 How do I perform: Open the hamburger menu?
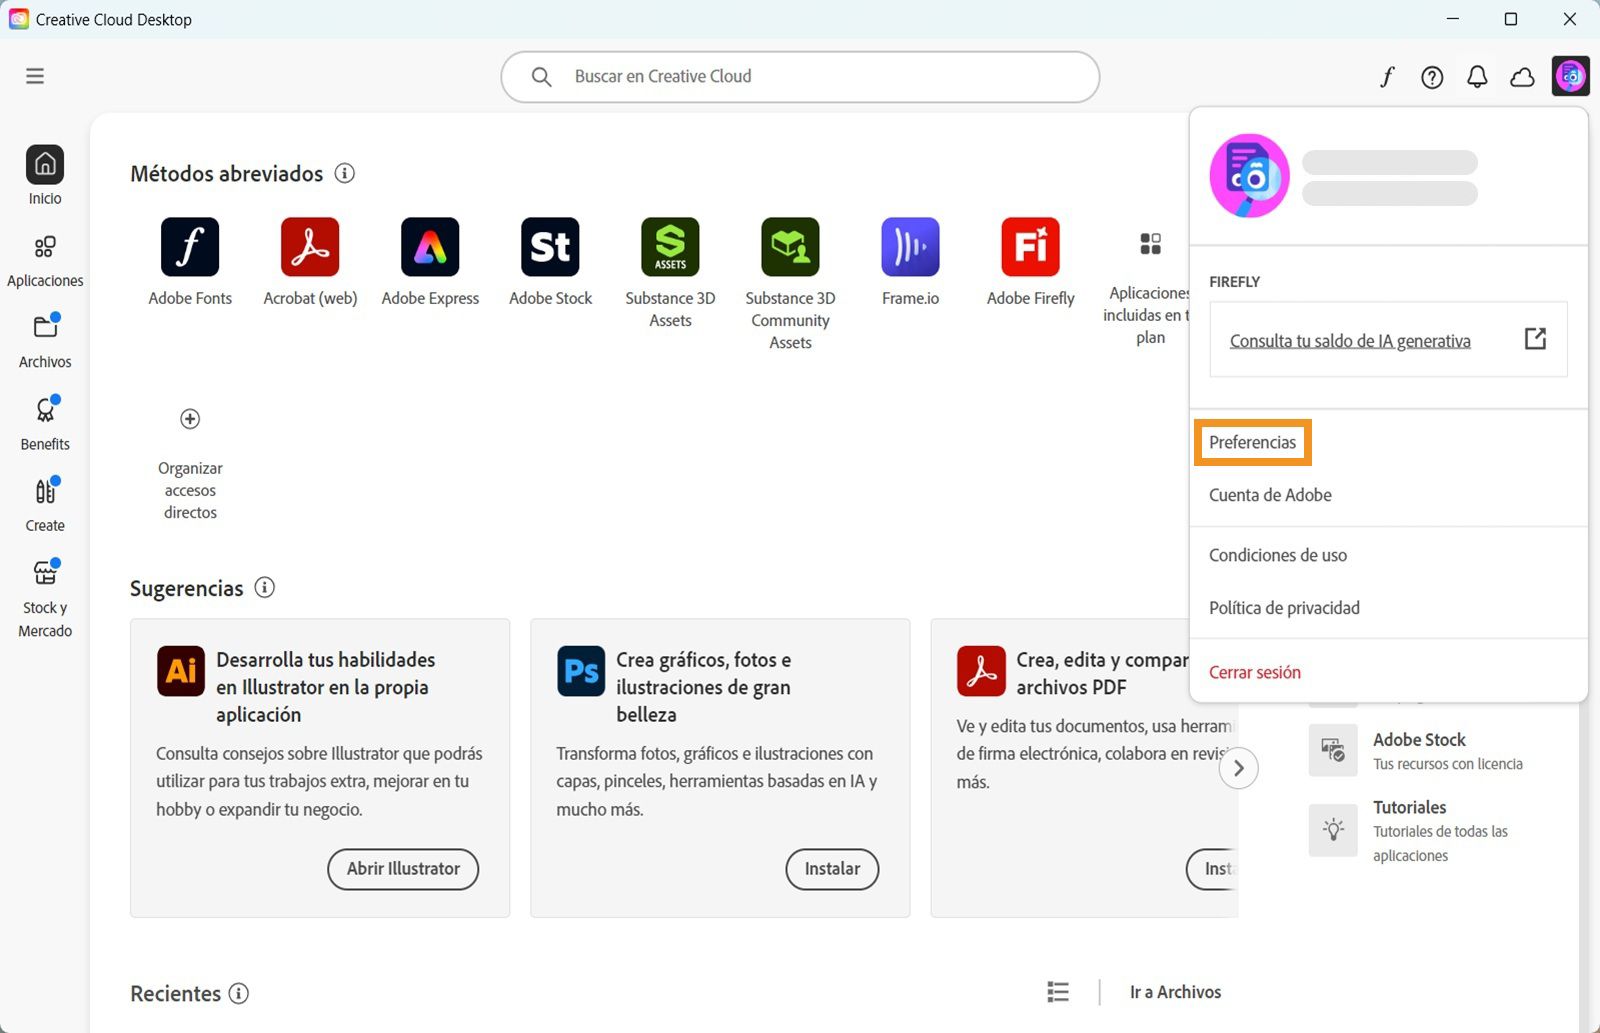tap(35, 76)
